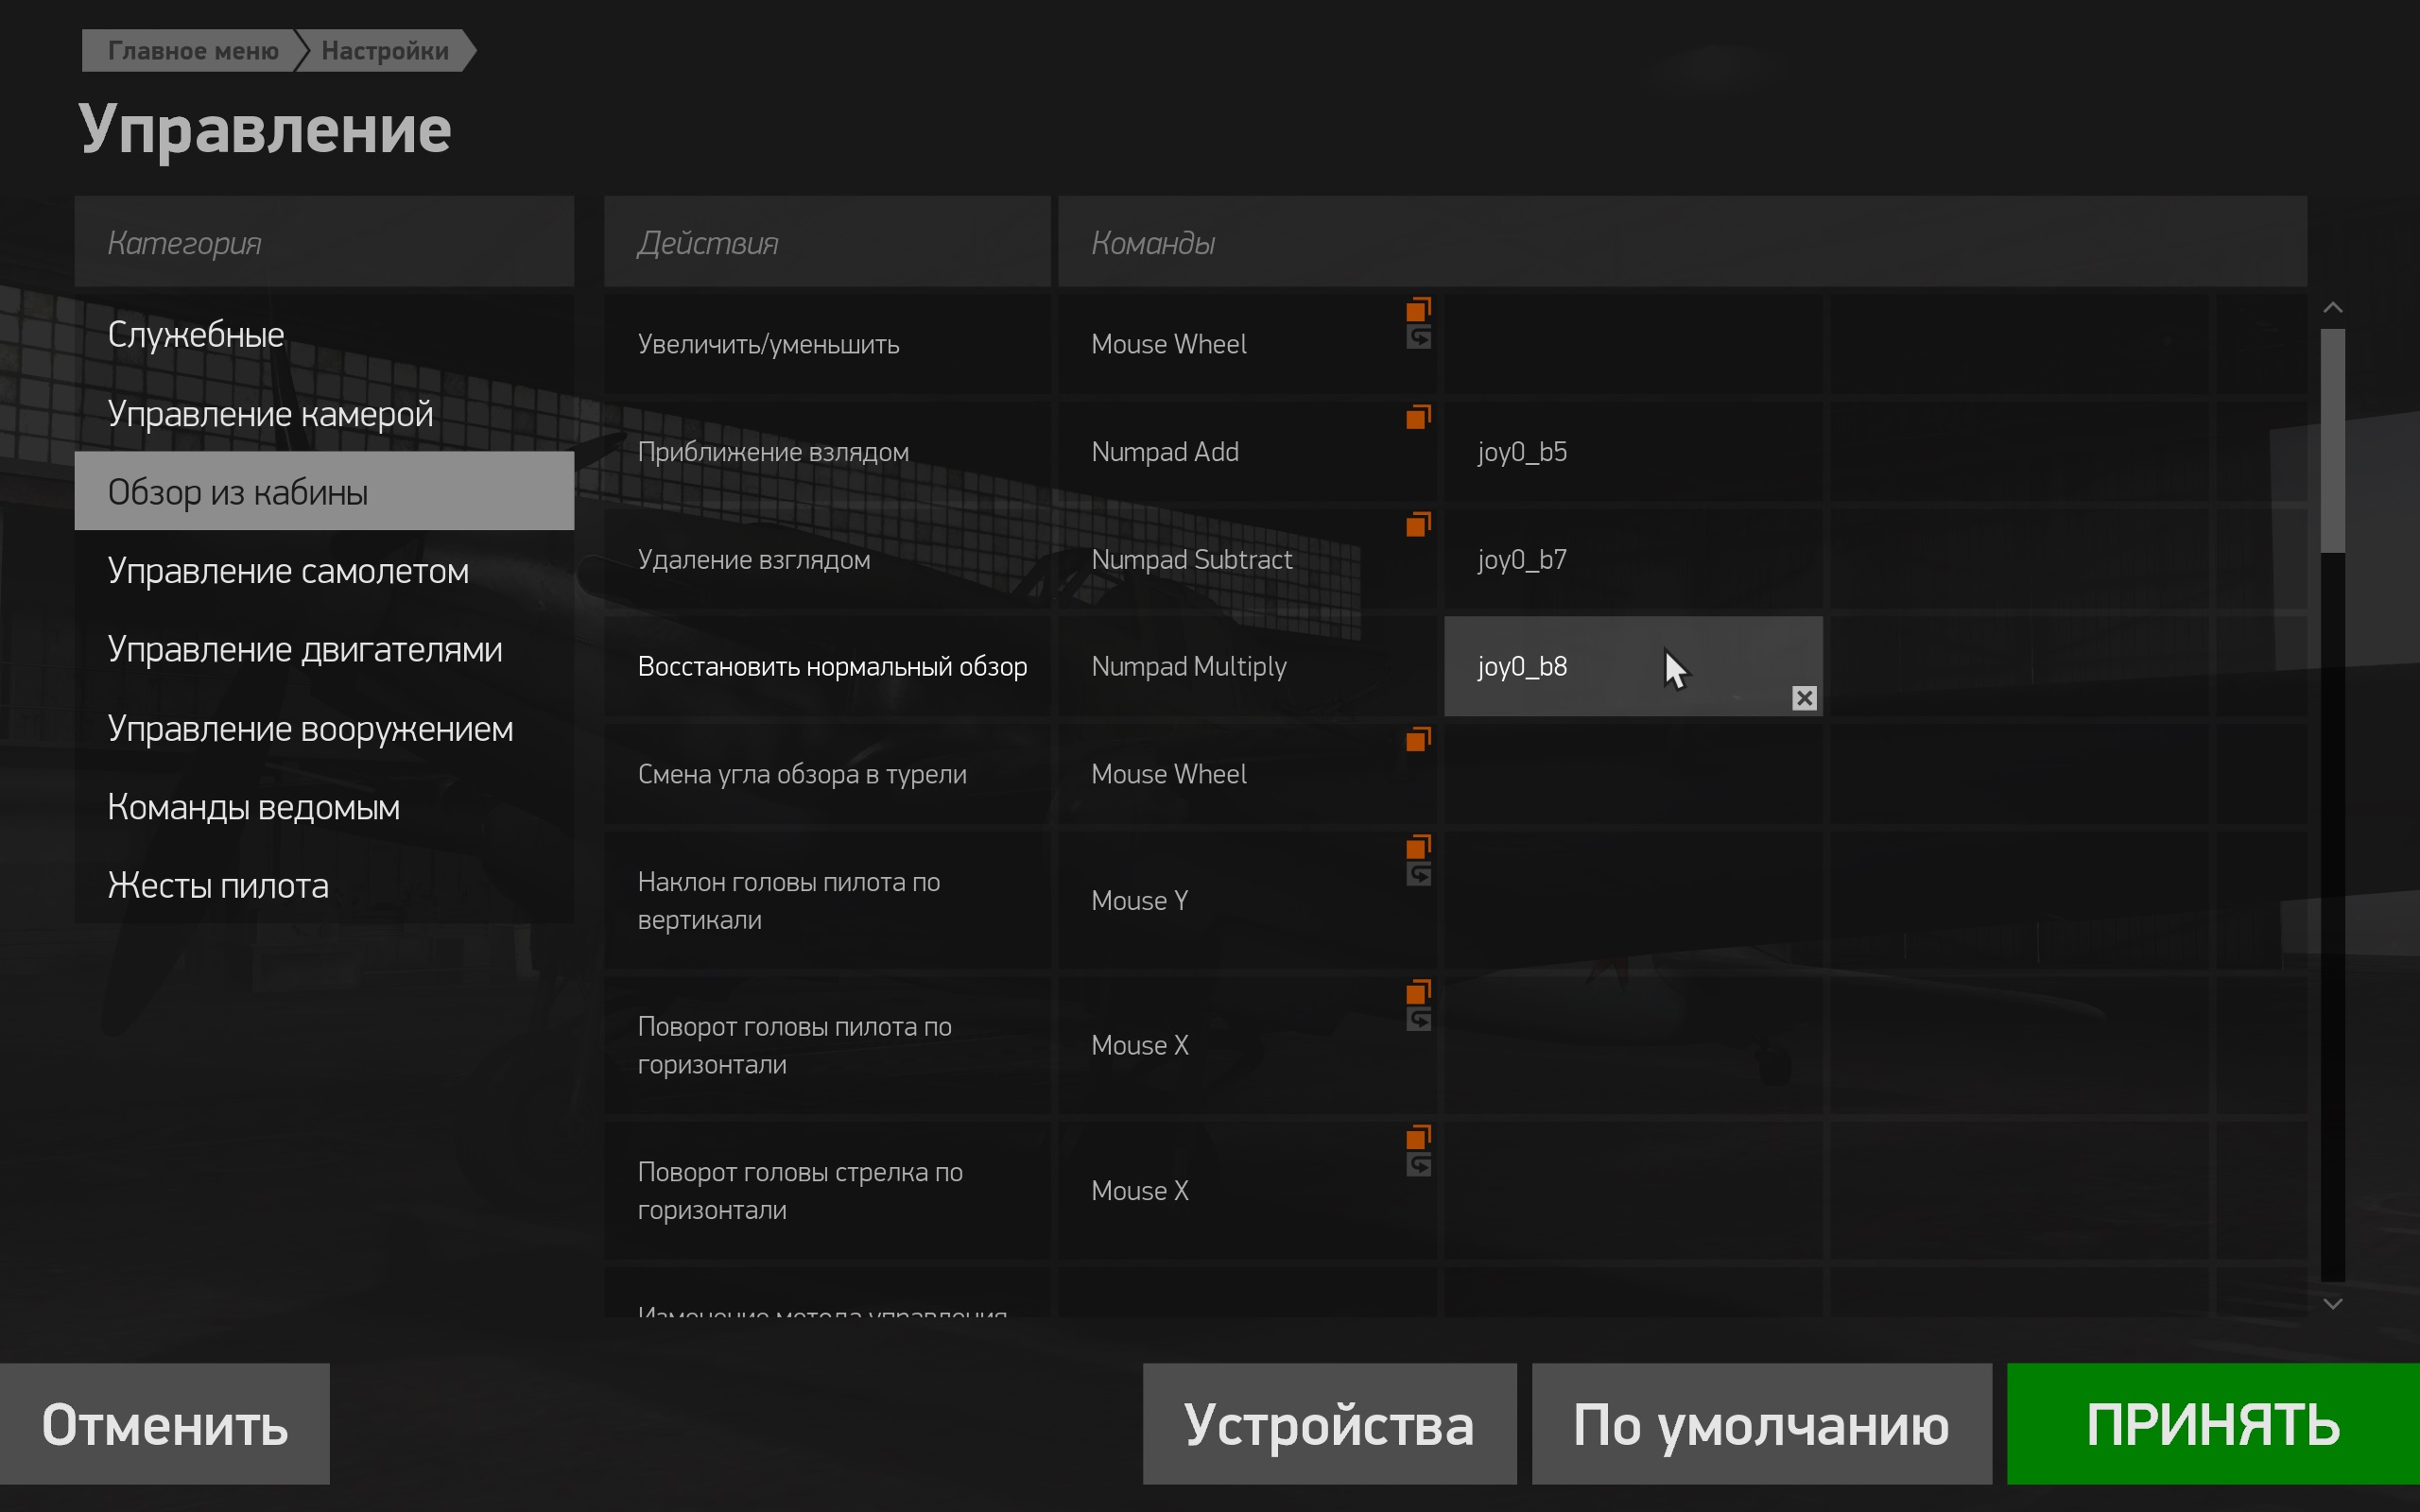This screenshot has width=2420, height=1512.
Task: Click orange icon beside Numpad Add
Action: point(1418,416)
